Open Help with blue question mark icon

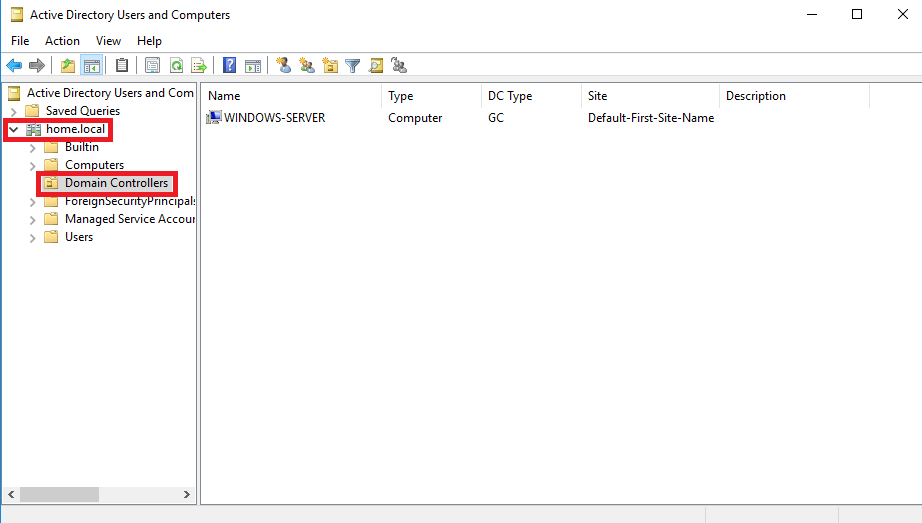229,65
